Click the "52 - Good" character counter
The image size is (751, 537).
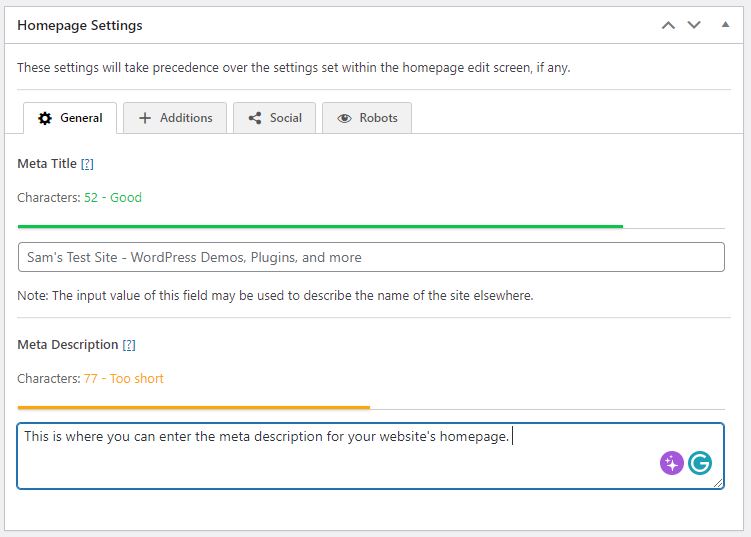(x=113, y=198)
